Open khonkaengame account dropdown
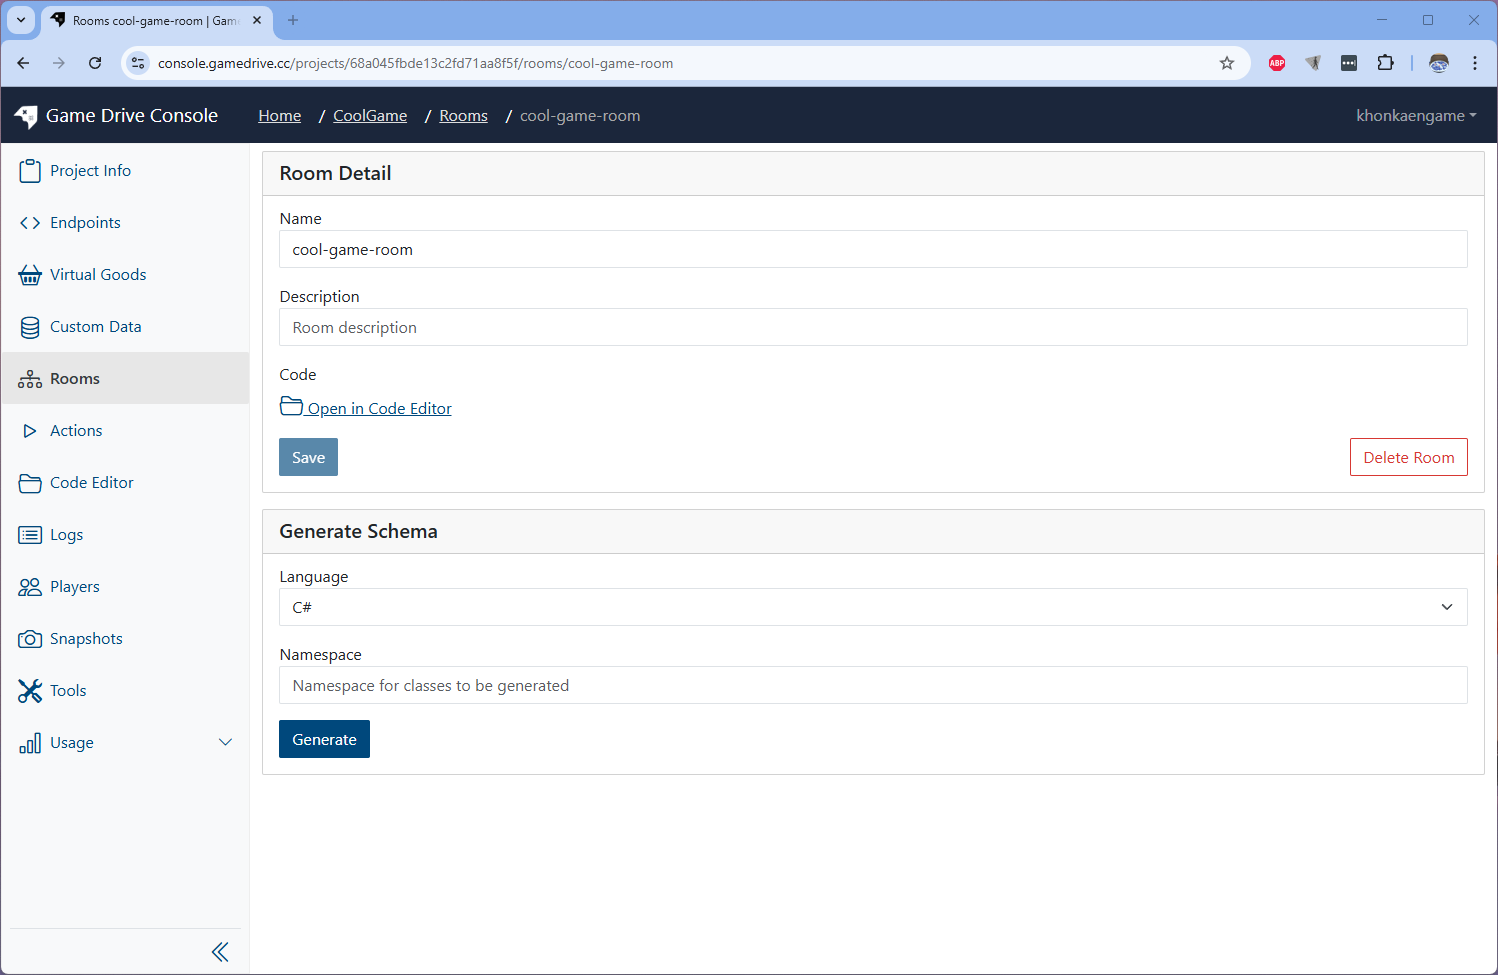The width and height of the screenshot is (1498, 975). tap(1415, 116)
